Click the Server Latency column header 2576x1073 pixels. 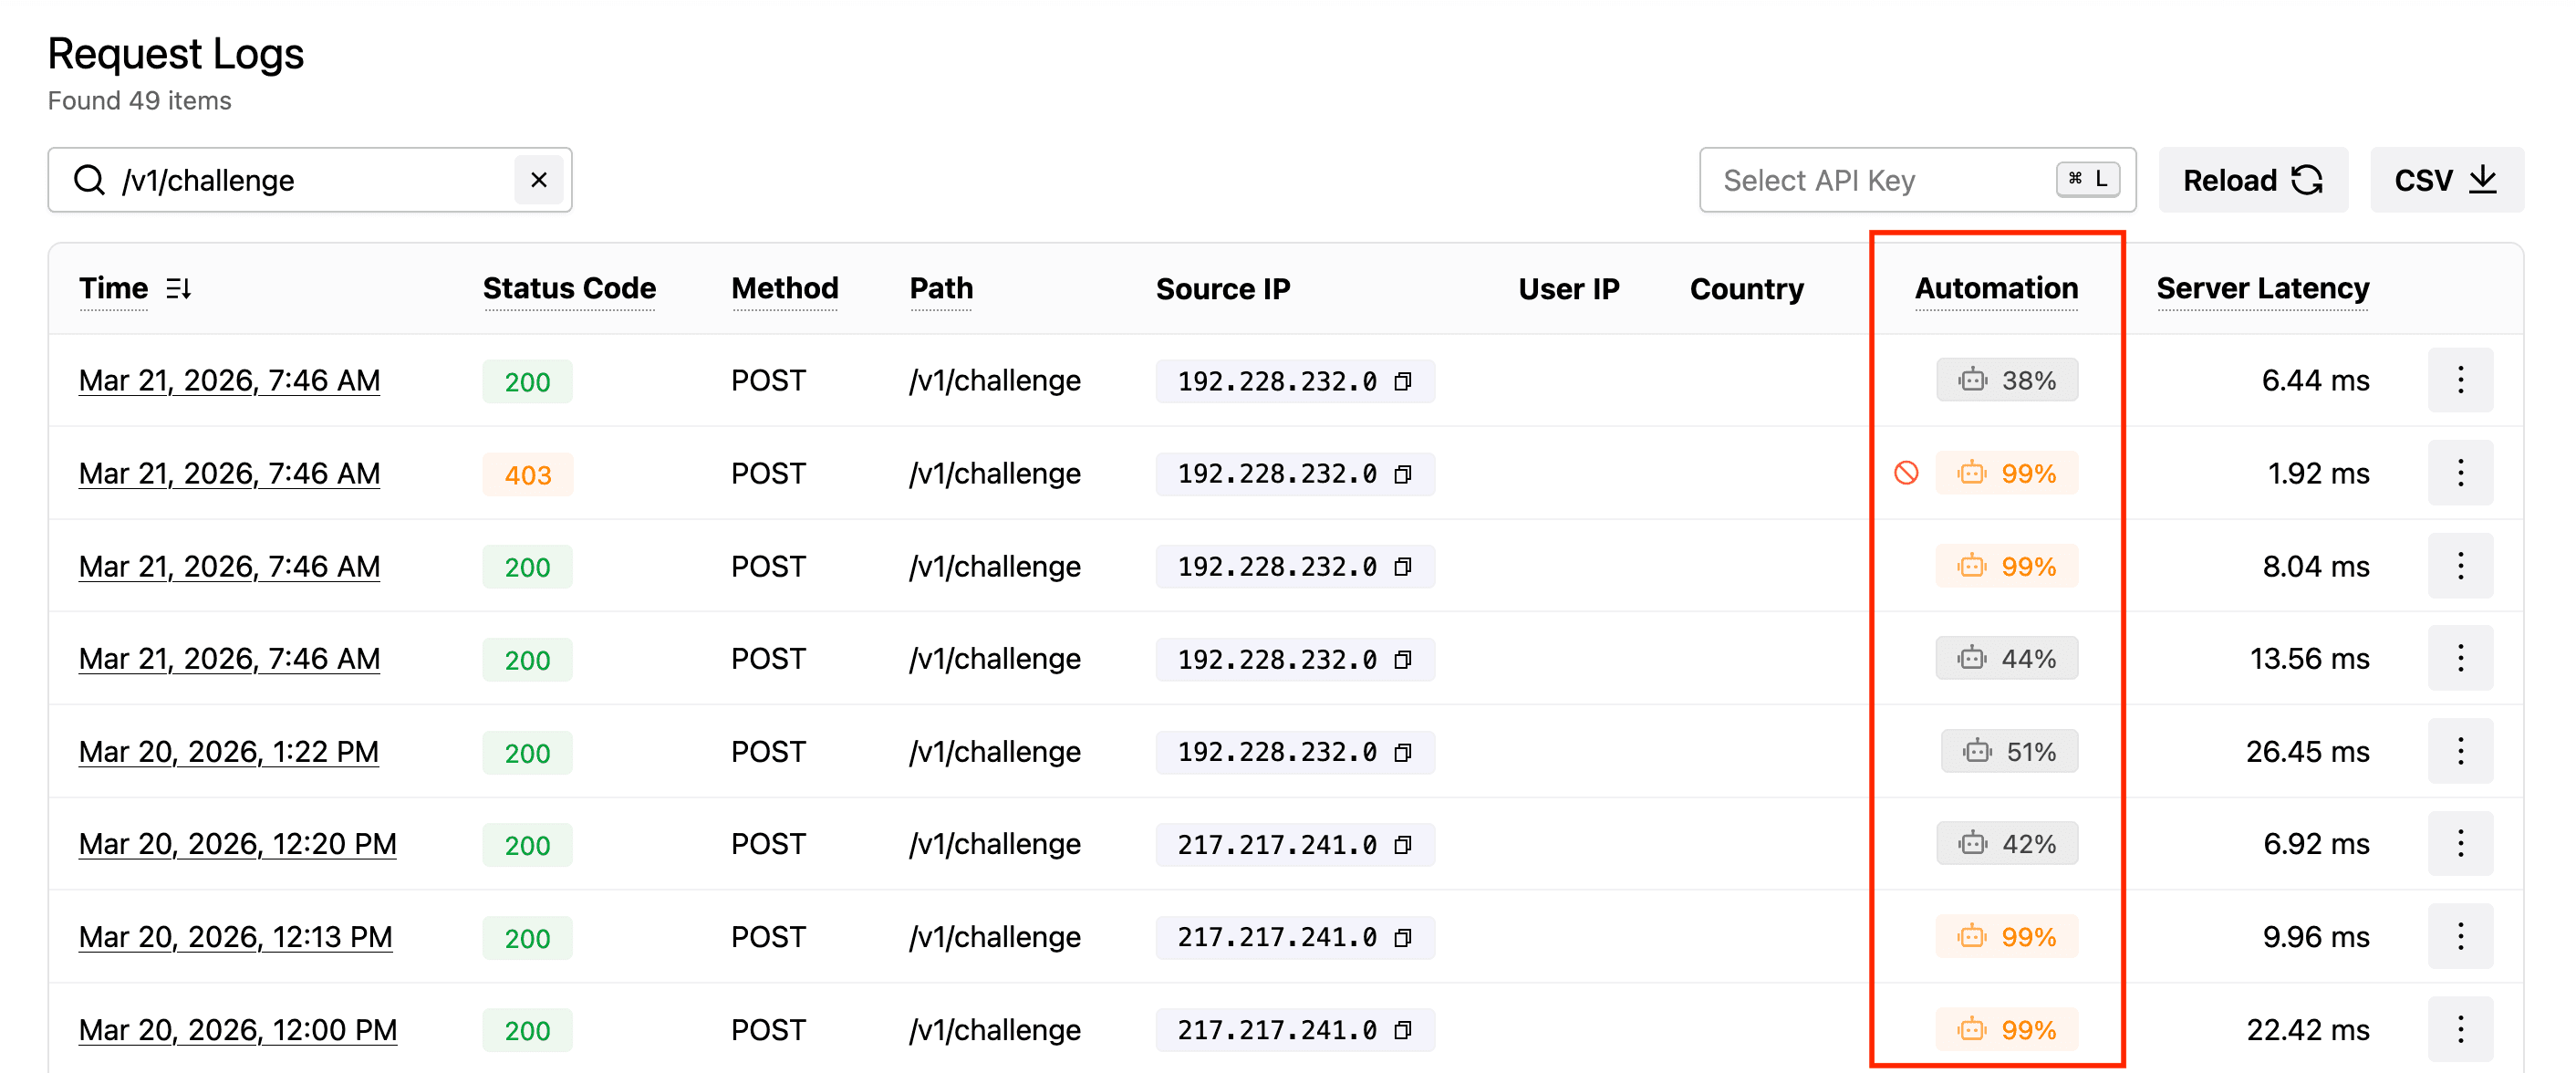2262,289
